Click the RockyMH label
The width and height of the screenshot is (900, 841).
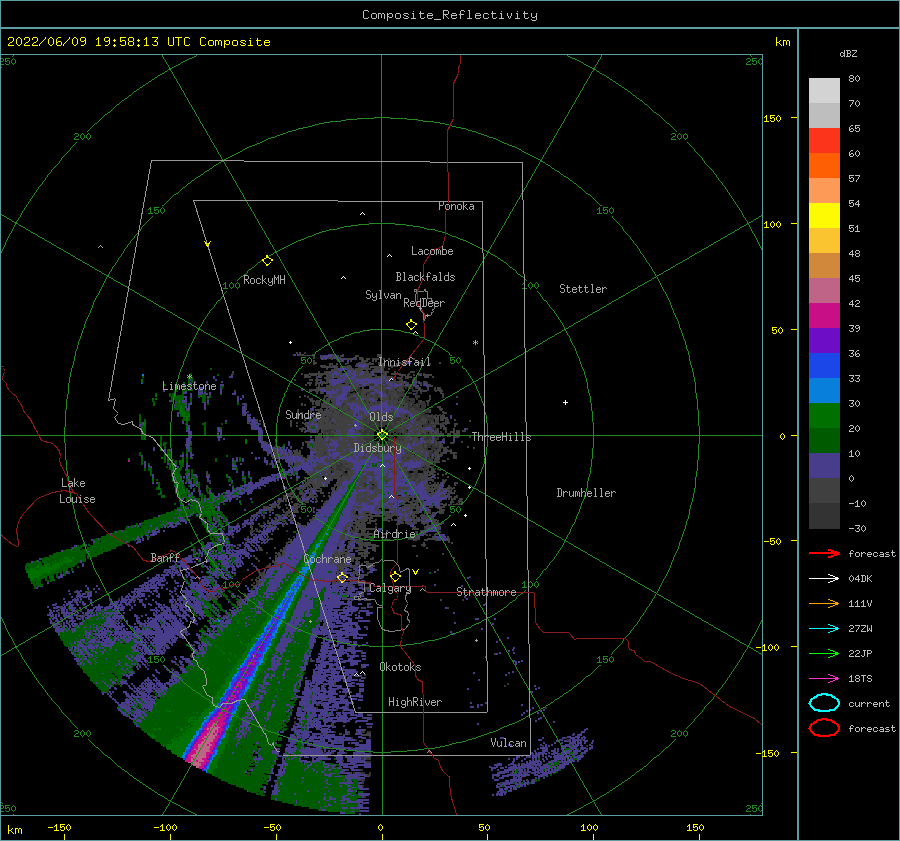[x=264, y=280]
